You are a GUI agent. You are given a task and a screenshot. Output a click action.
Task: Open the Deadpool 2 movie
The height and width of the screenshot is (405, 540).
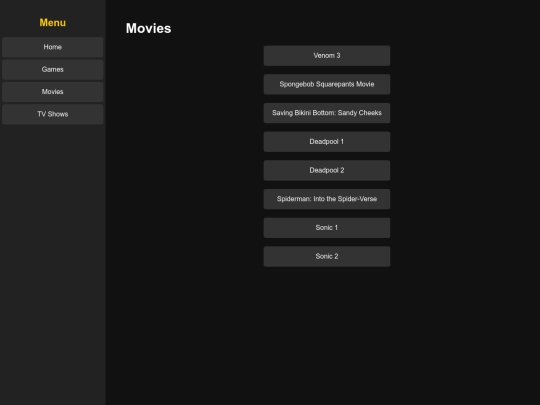[327, 170]
